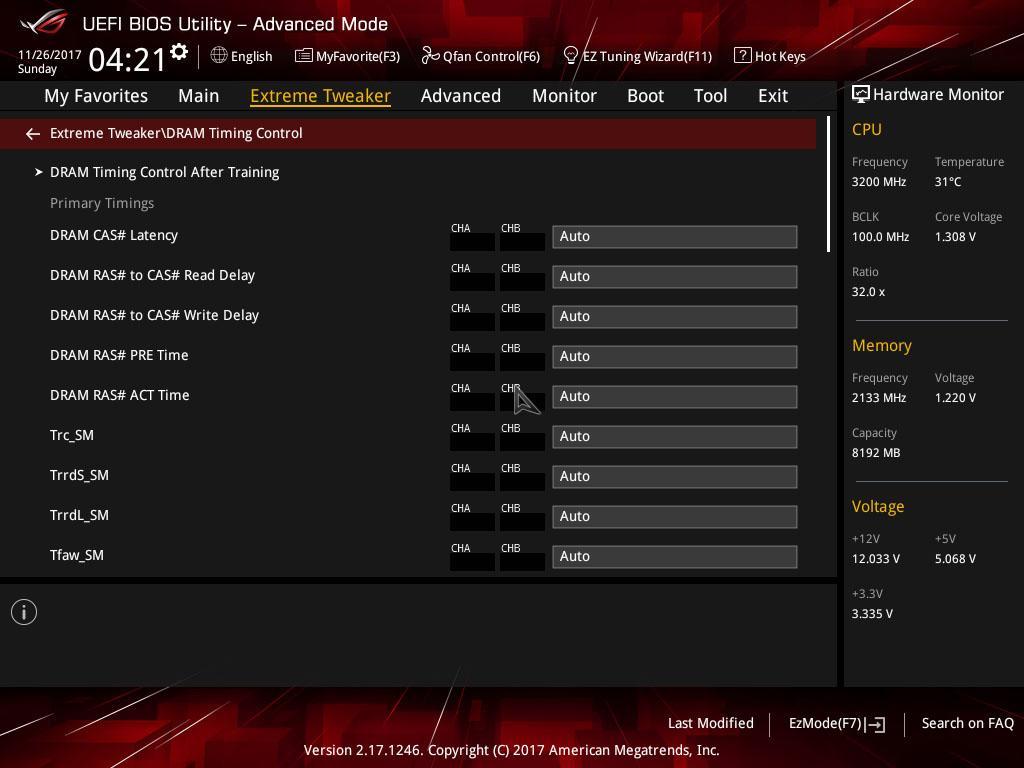1024x768 pixels.
Task: Click the settings gear next to the clock
Action: tap(179, 52)
